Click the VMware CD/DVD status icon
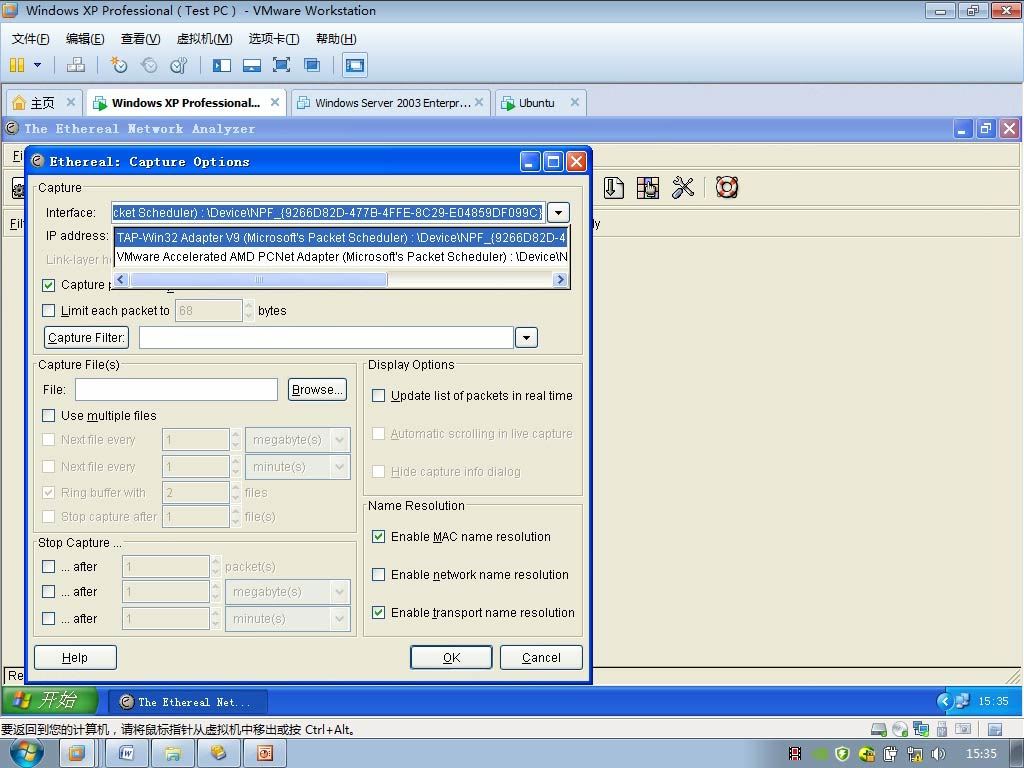 coord(900,729)
